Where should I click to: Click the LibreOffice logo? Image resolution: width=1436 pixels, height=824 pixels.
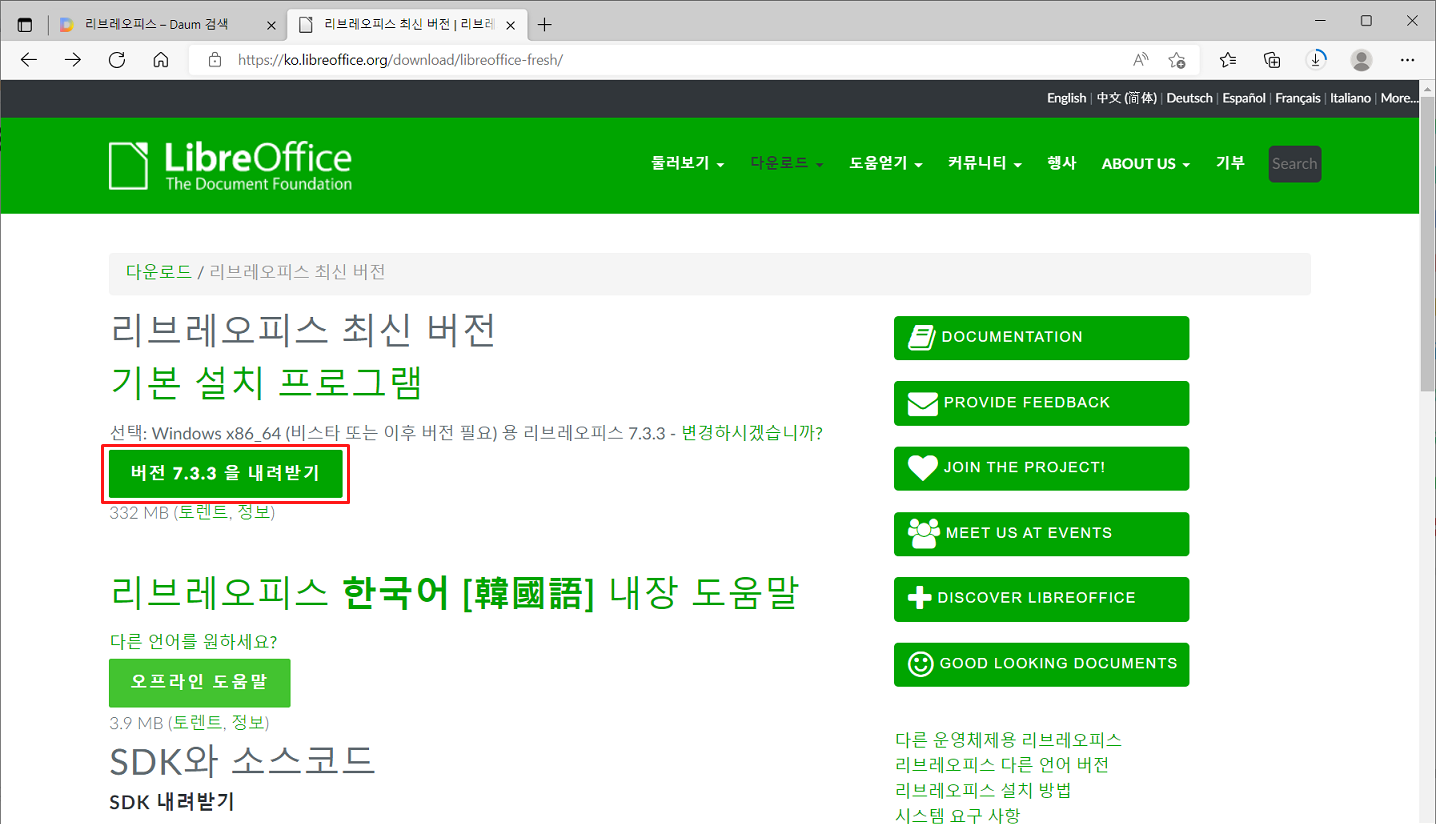[x=230, y=165]
